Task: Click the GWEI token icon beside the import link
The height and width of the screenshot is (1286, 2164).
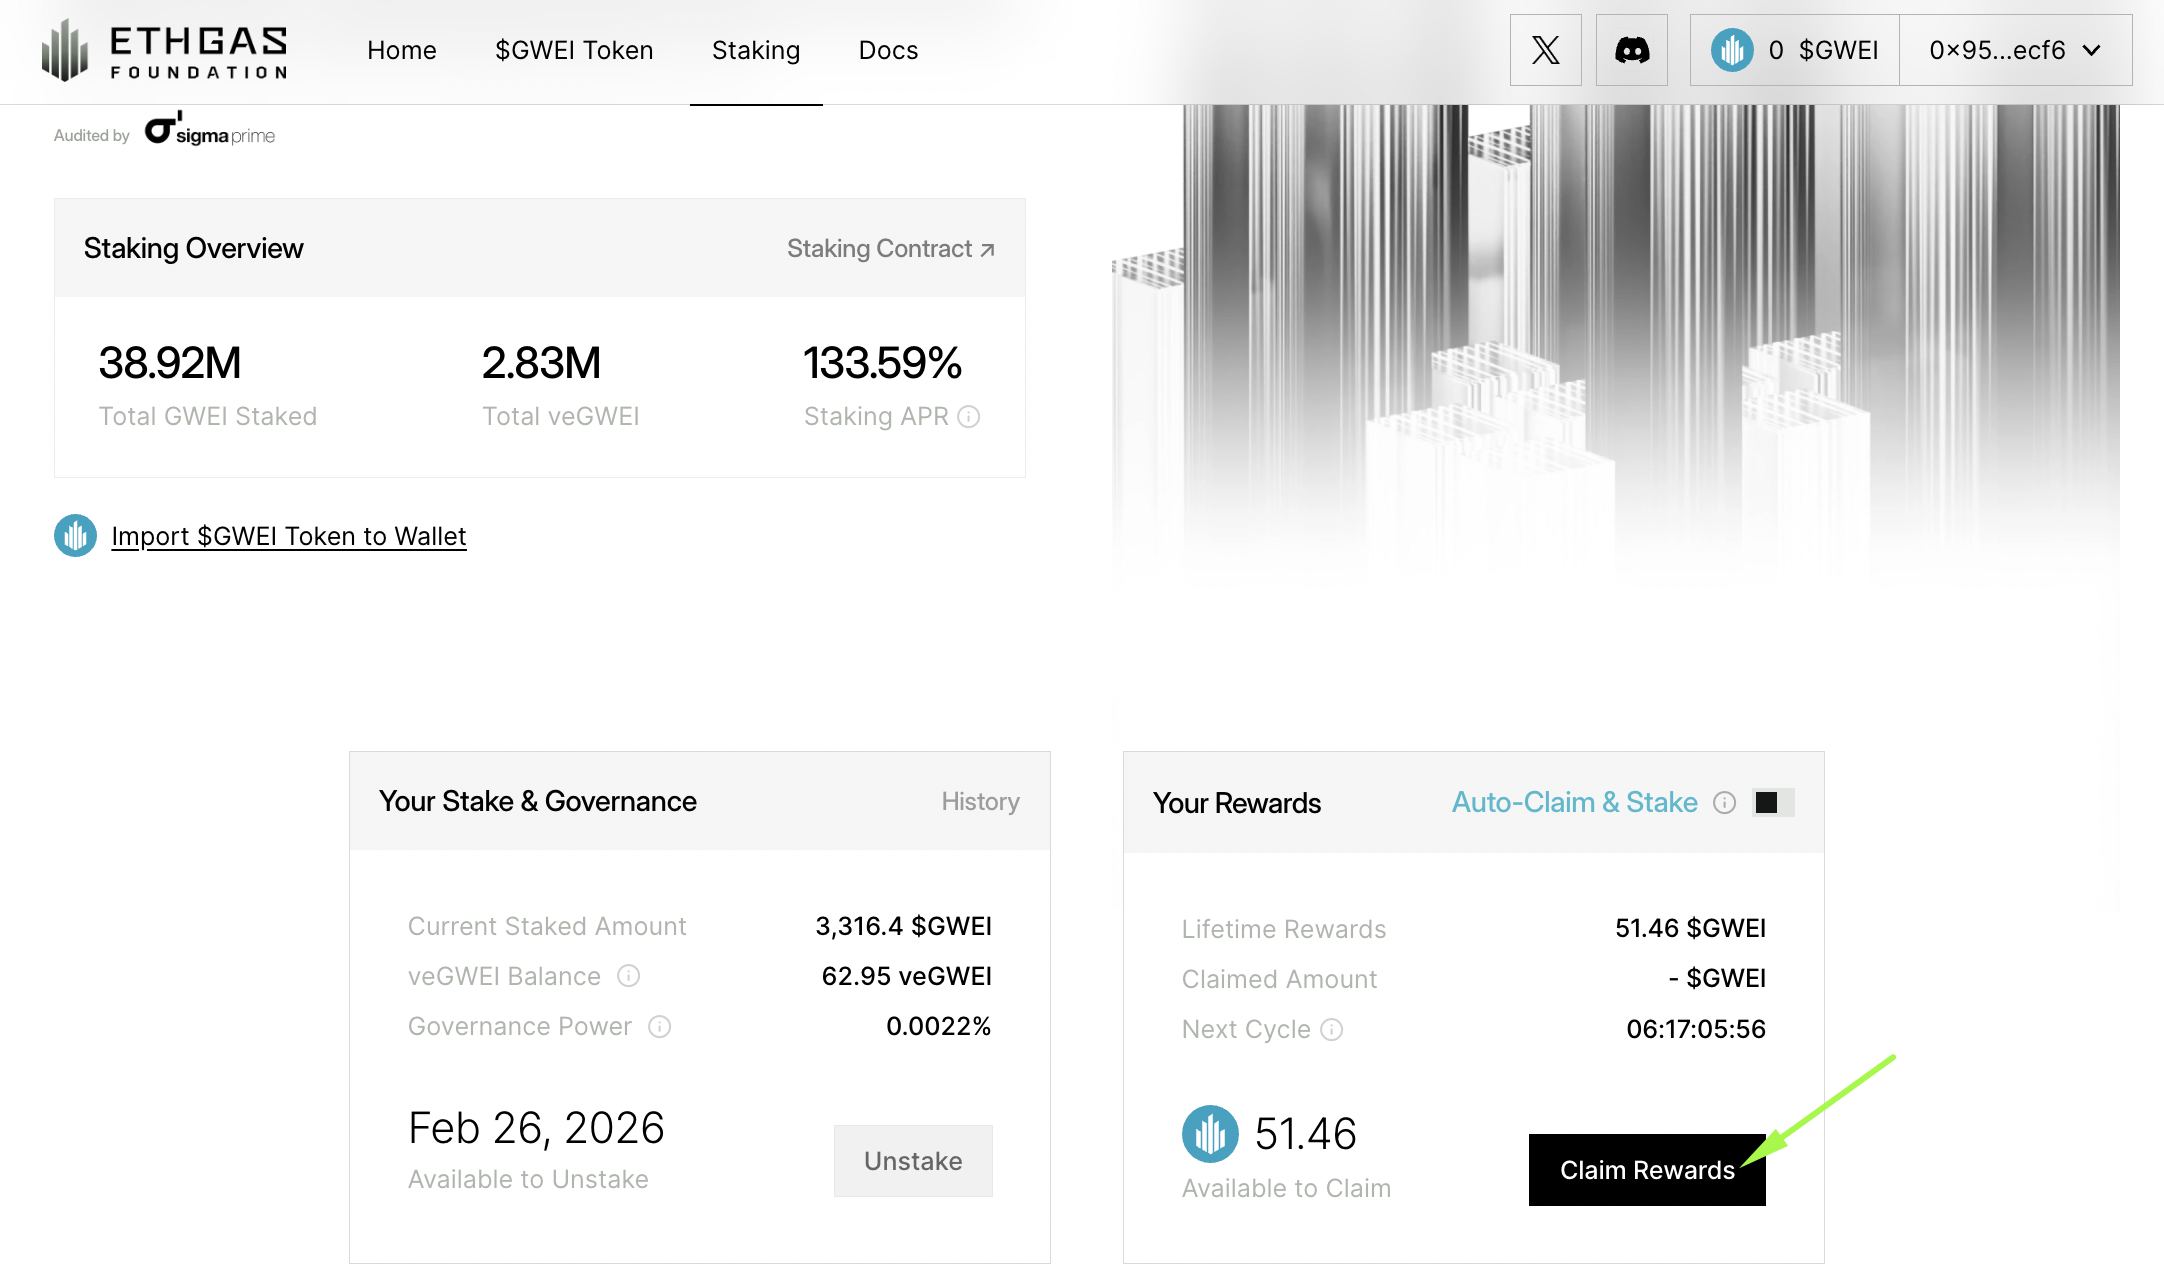Action: pyautogui.click(x=75, y=536)
